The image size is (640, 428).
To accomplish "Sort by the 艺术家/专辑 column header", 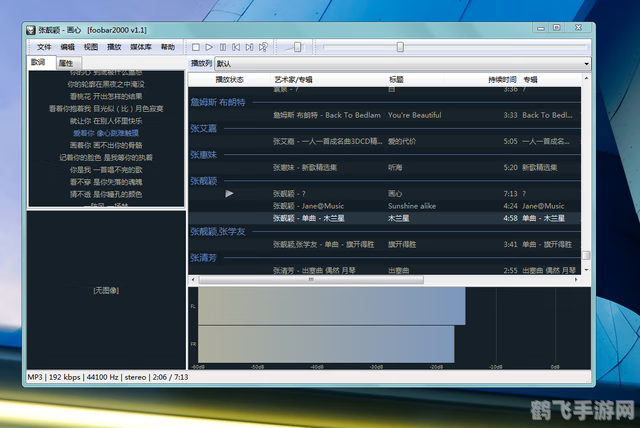I will (293, 80).
